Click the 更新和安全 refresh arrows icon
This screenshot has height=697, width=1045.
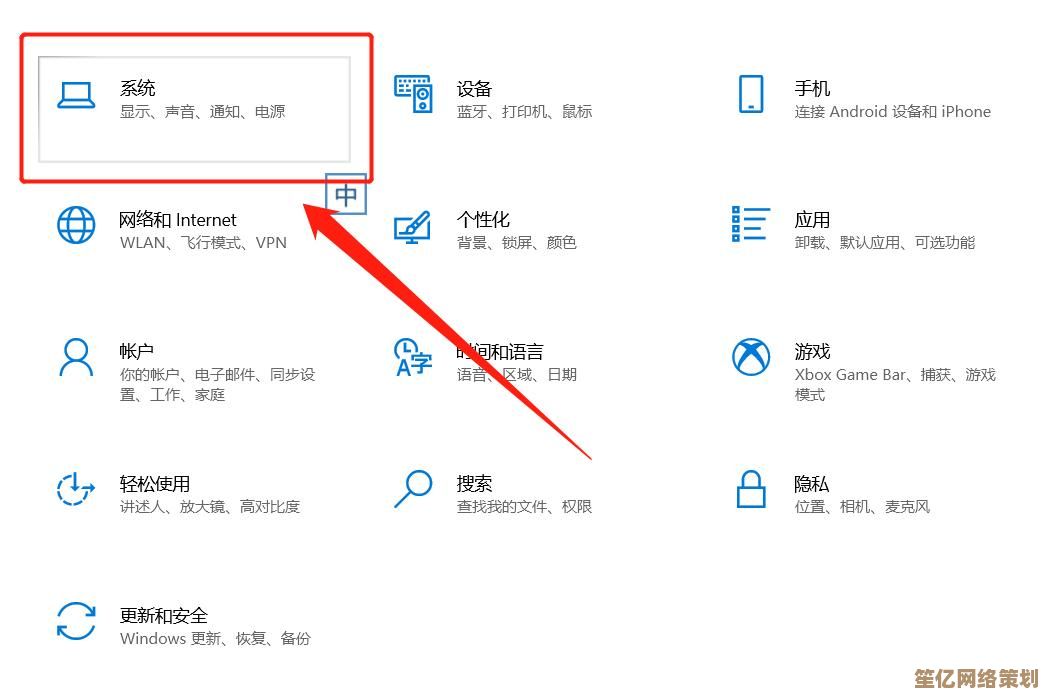(x=76, y=621)
